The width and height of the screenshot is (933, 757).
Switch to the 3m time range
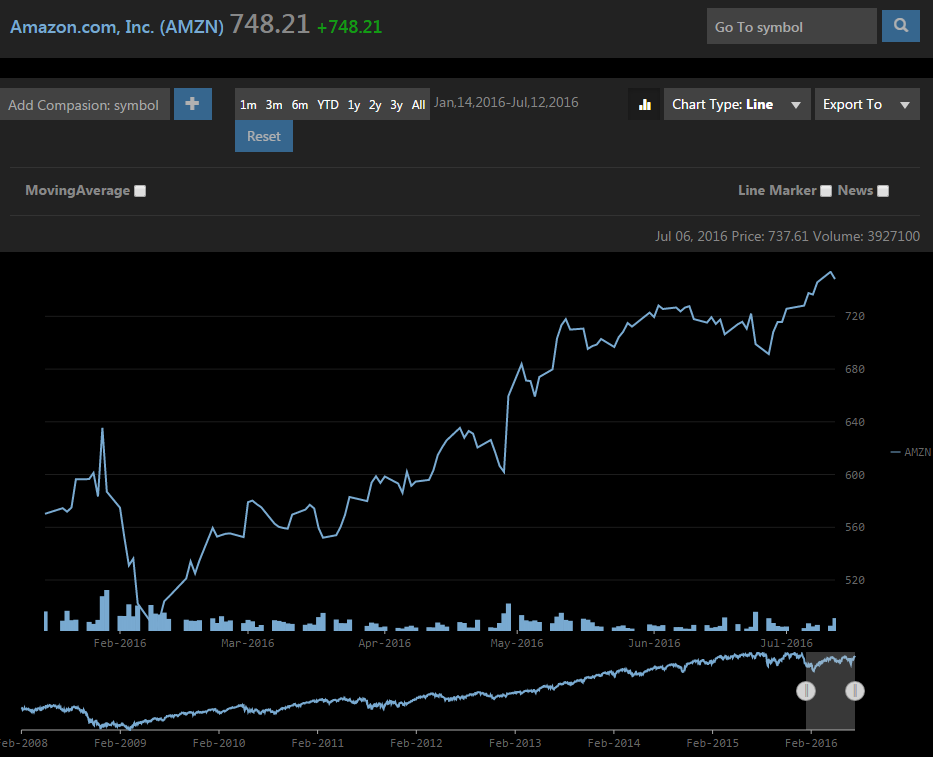274,105
